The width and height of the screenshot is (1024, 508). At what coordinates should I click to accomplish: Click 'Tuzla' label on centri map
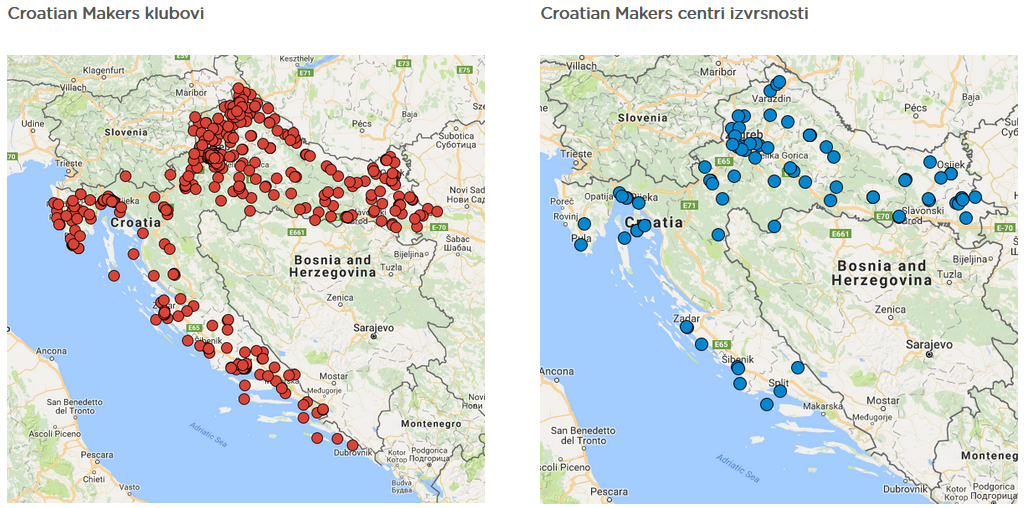(950, 273)
